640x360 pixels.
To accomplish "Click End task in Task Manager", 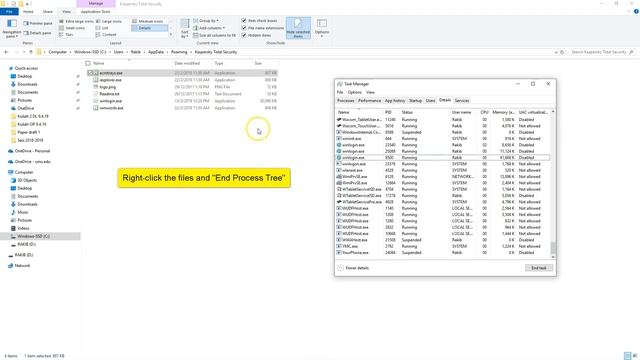I will [x=539, y=268].
